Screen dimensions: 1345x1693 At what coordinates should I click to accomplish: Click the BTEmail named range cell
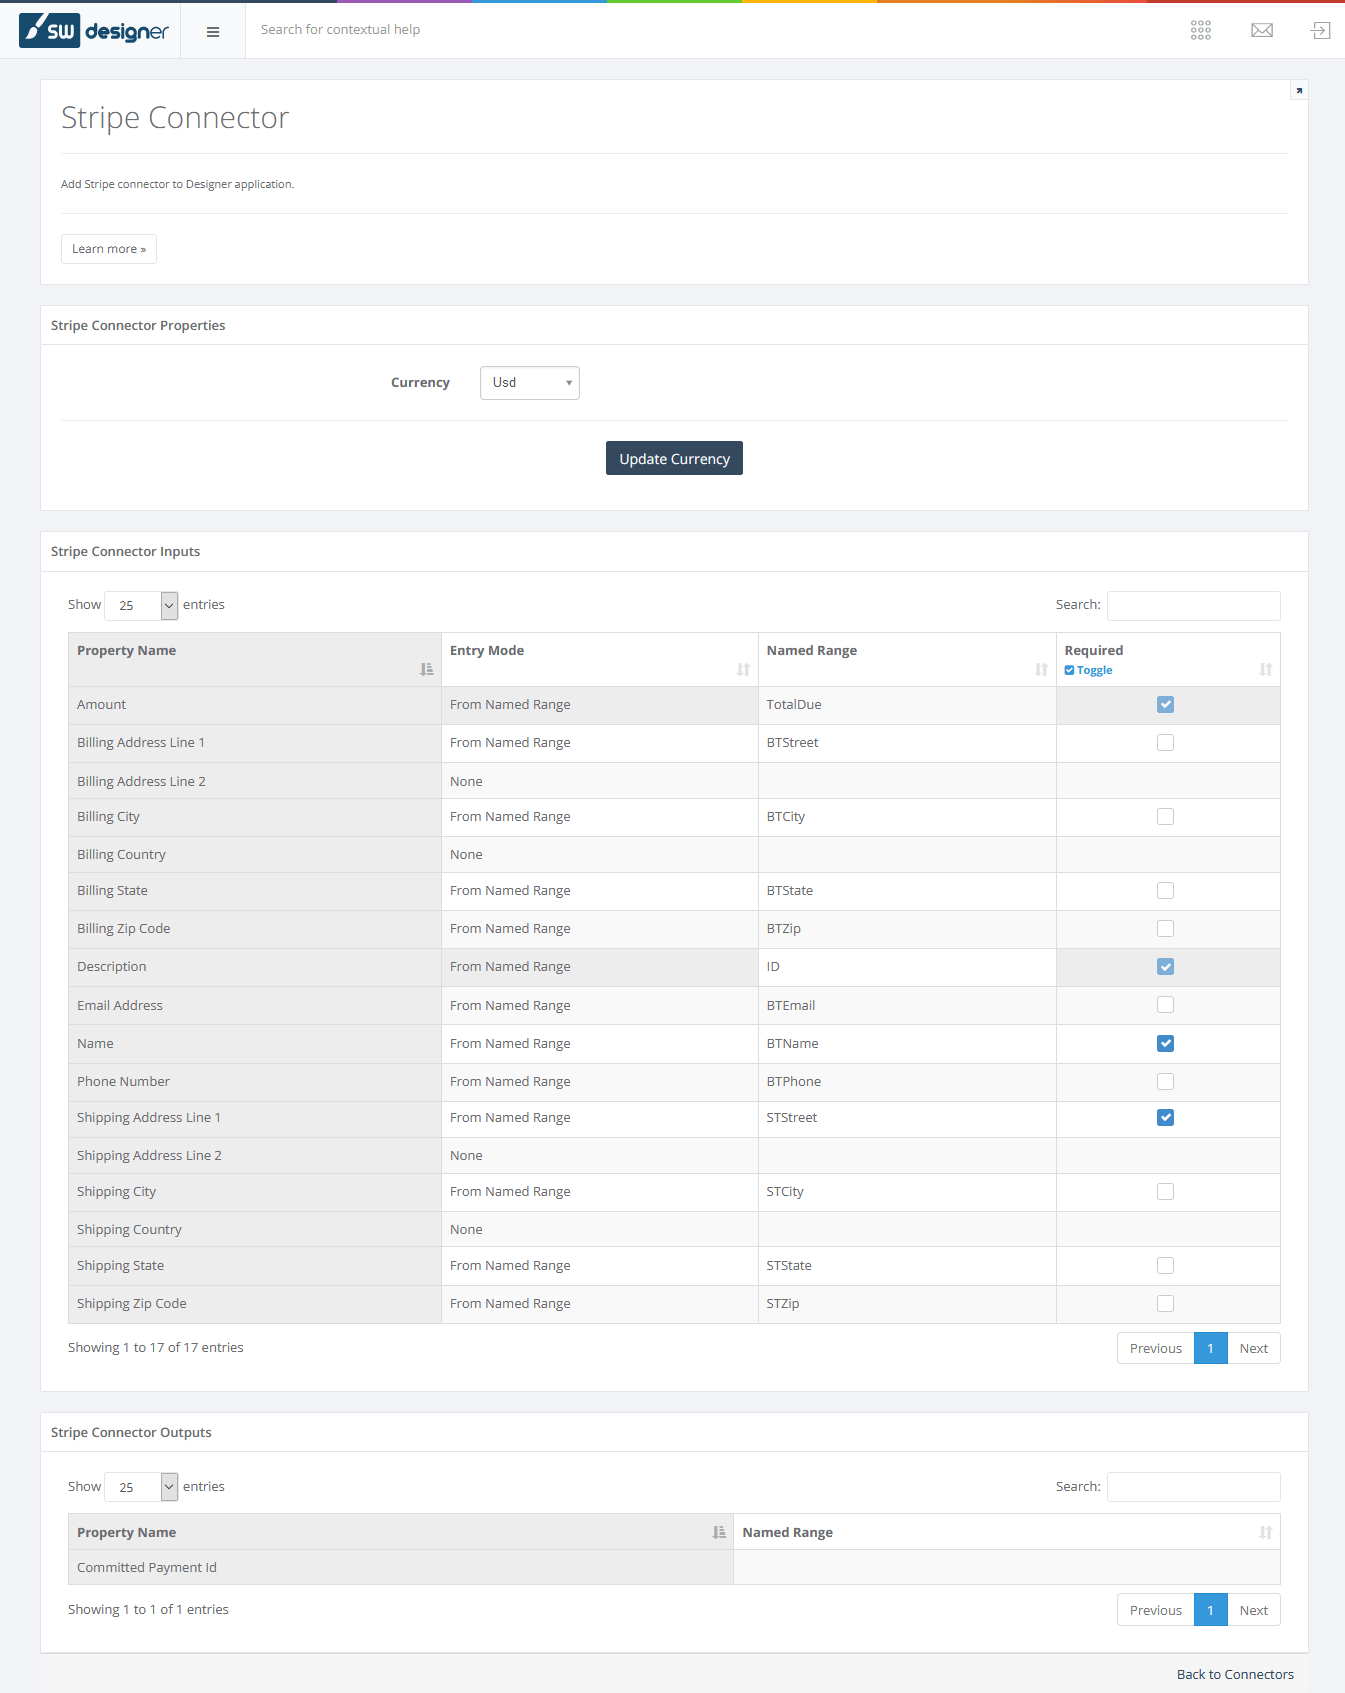[907, 1005]
